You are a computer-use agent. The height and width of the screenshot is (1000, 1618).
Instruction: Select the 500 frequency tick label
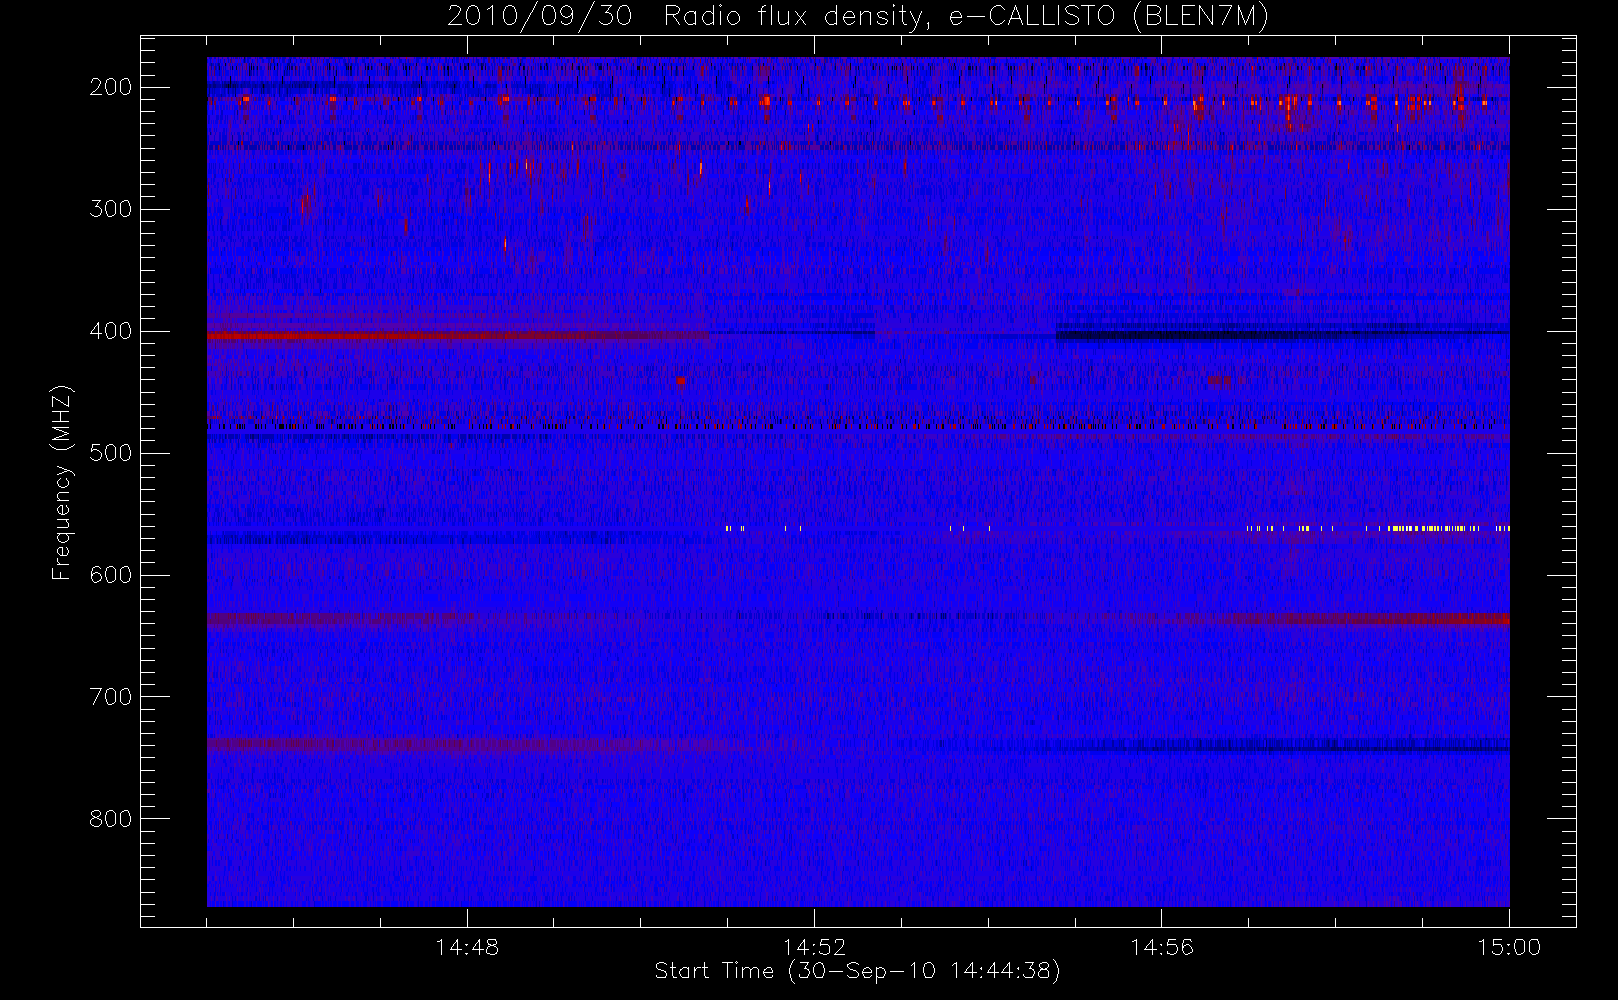coord(111,453)
